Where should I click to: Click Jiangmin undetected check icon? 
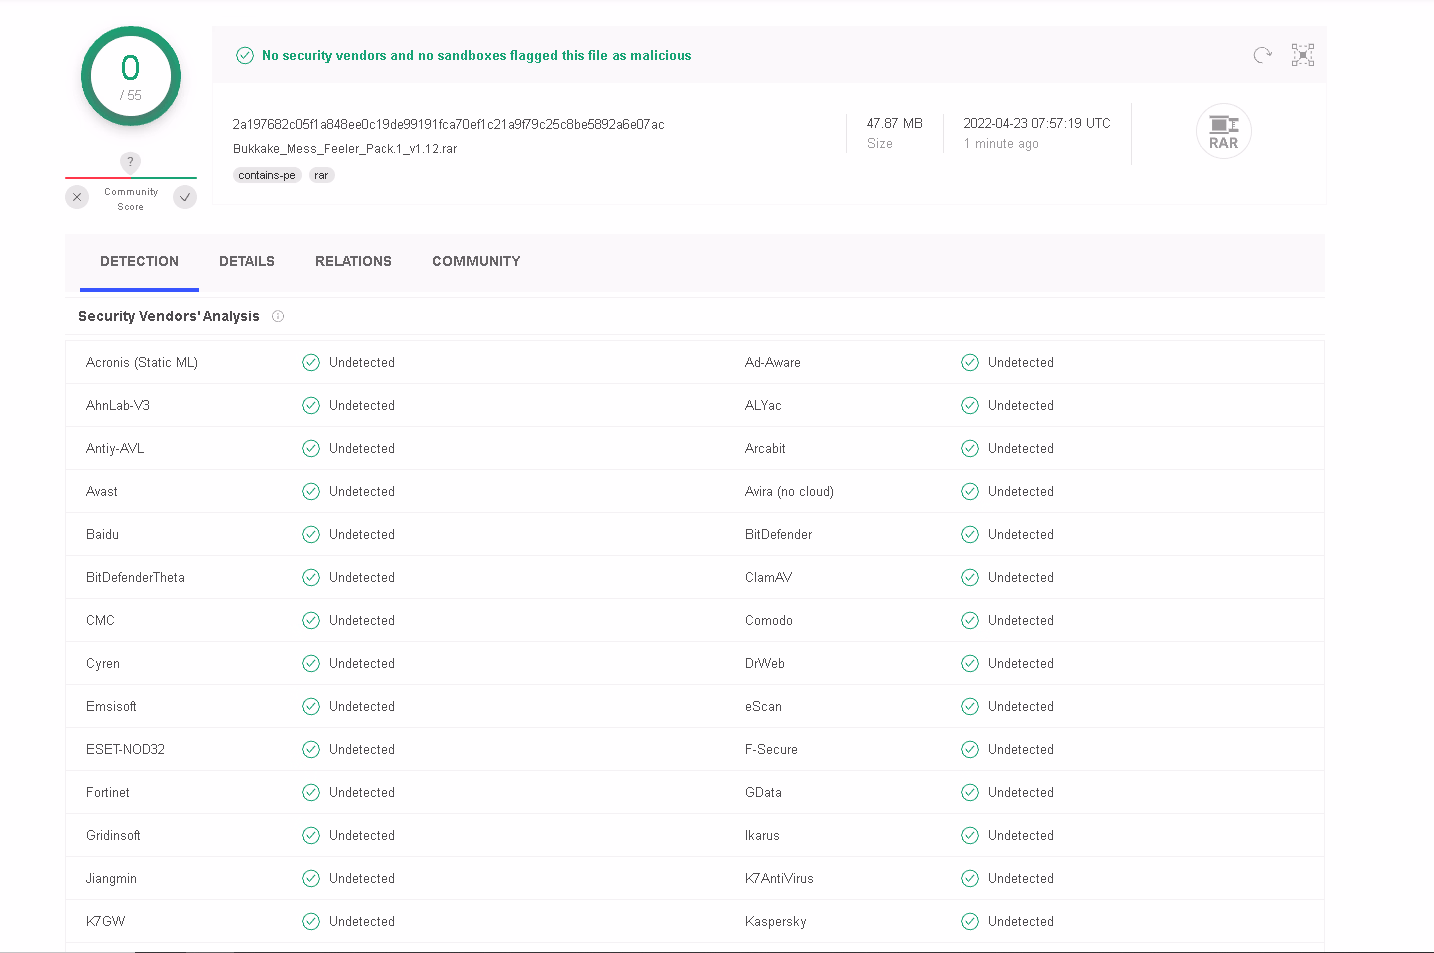click(x=311, y=878)
